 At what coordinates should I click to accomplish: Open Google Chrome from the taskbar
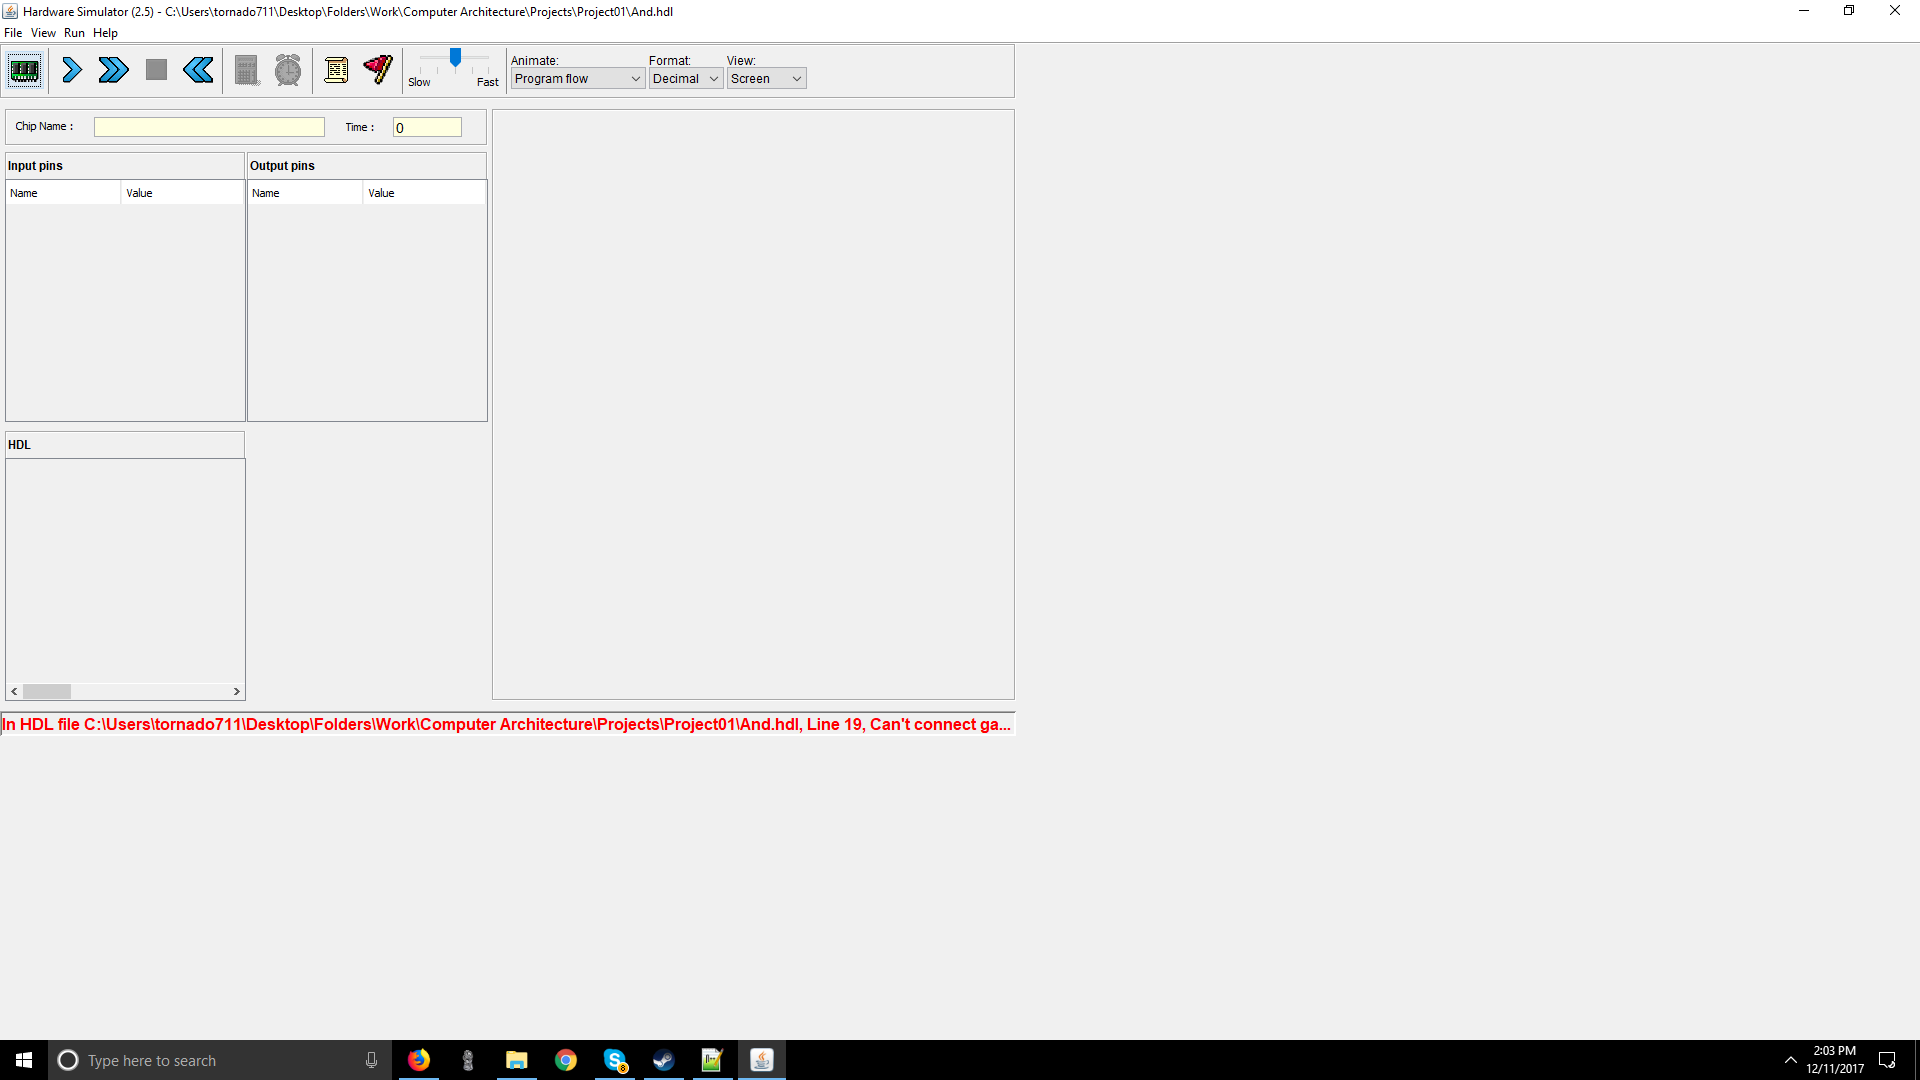(566, 1060)
